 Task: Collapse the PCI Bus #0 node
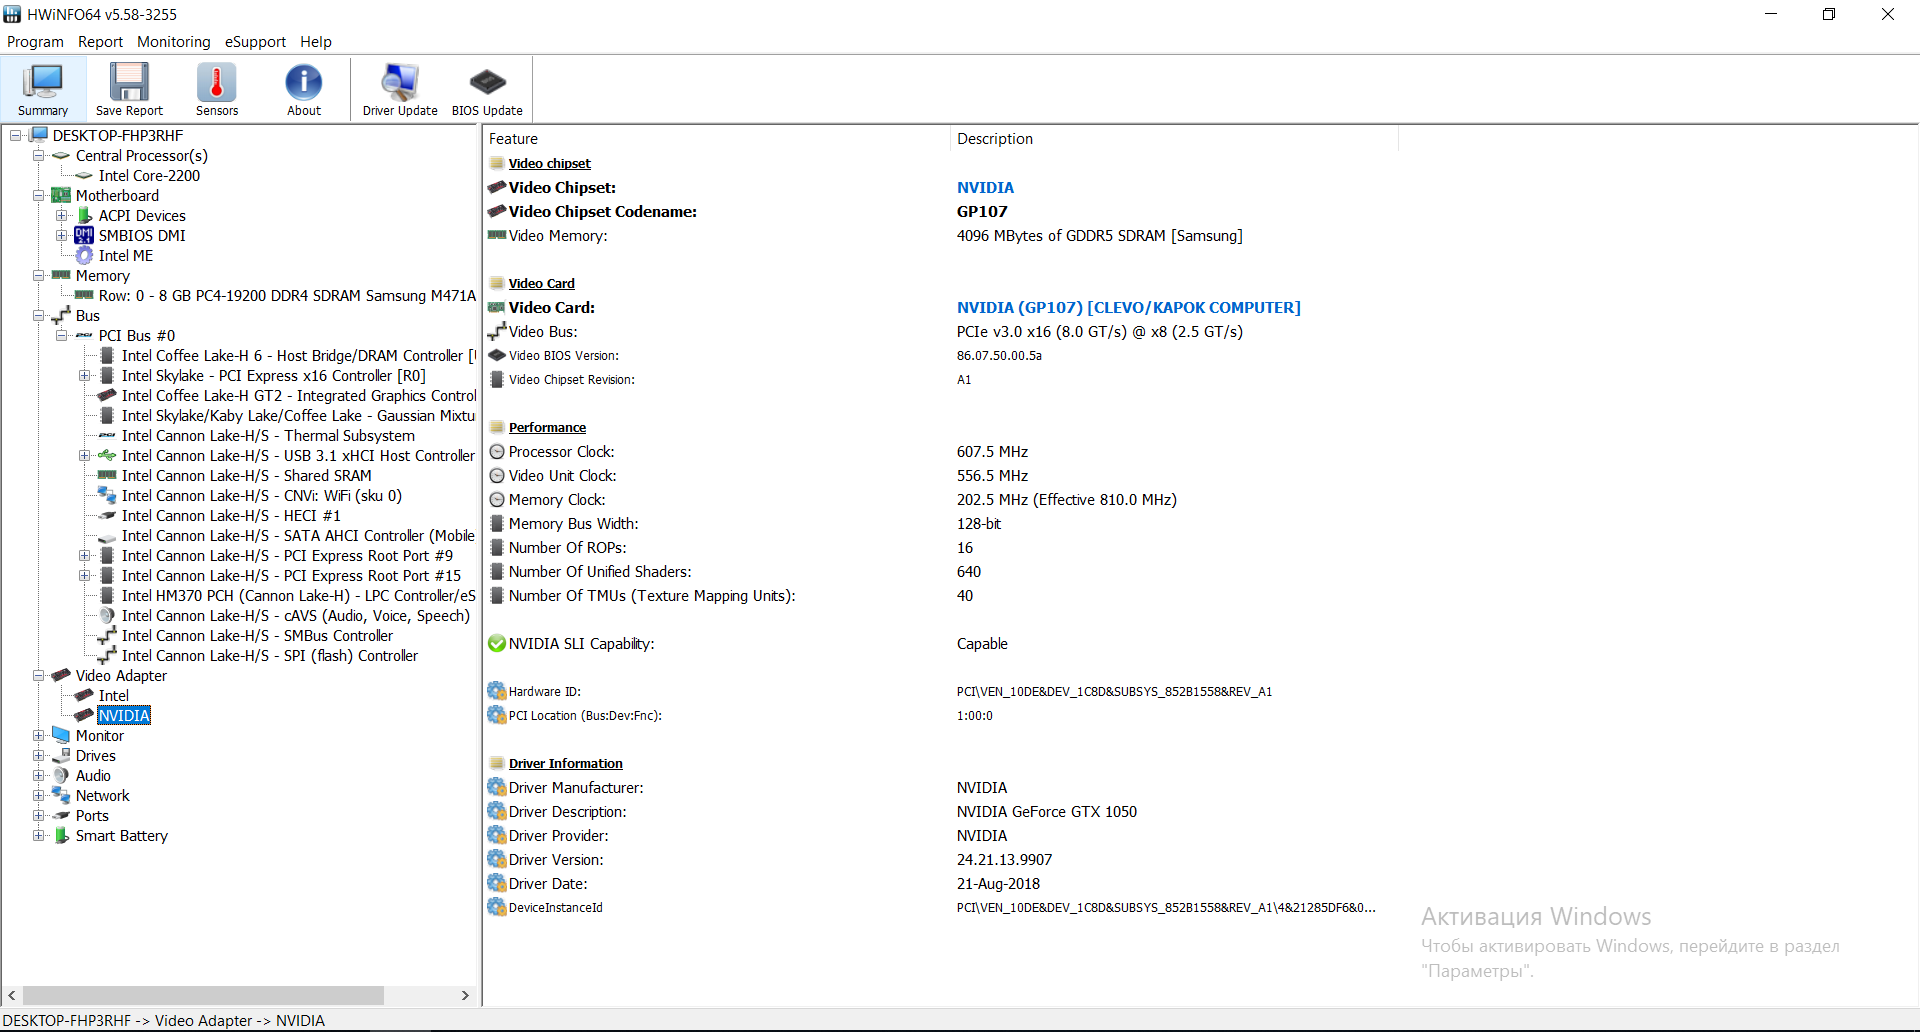[x=61, y=335]
